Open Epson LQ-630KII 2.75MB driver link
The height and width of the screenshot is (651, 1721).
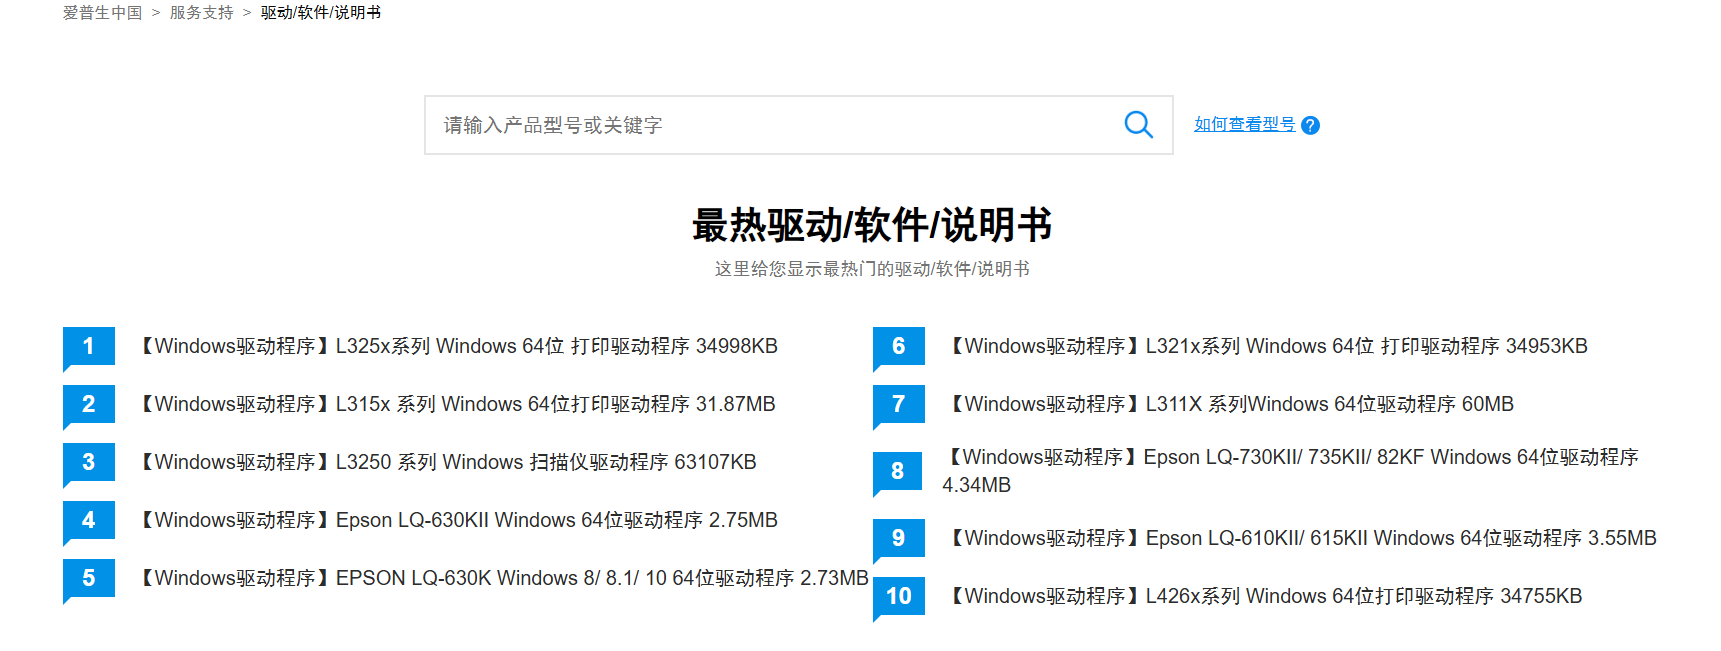pyautogui.click(x=455, y=520)
